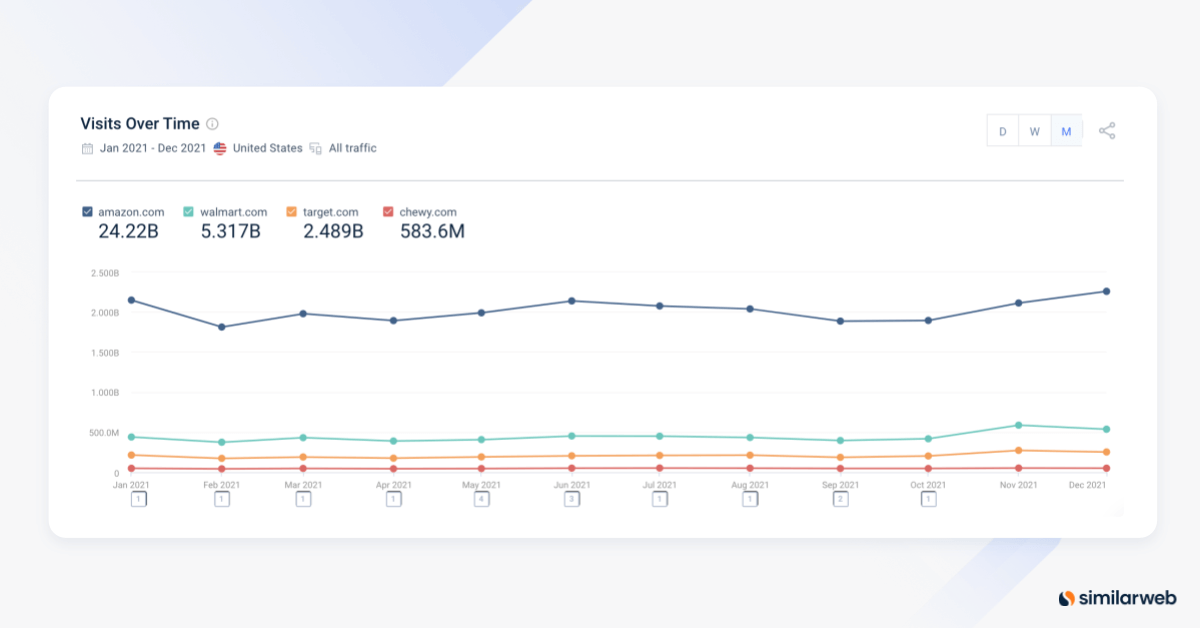Open the annotation marker under Feb 2021
1200x628 pixels.
point(222,499)
